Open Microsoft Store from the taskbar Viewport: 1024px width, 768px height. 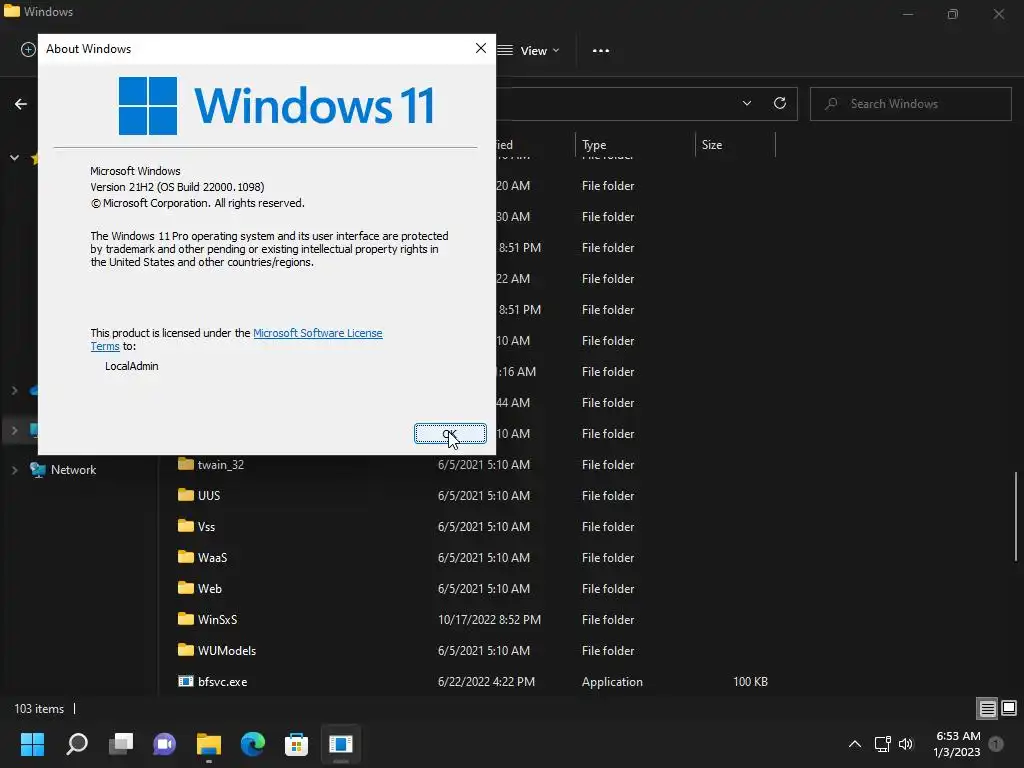pyautogui.click(x=296, y=744)
